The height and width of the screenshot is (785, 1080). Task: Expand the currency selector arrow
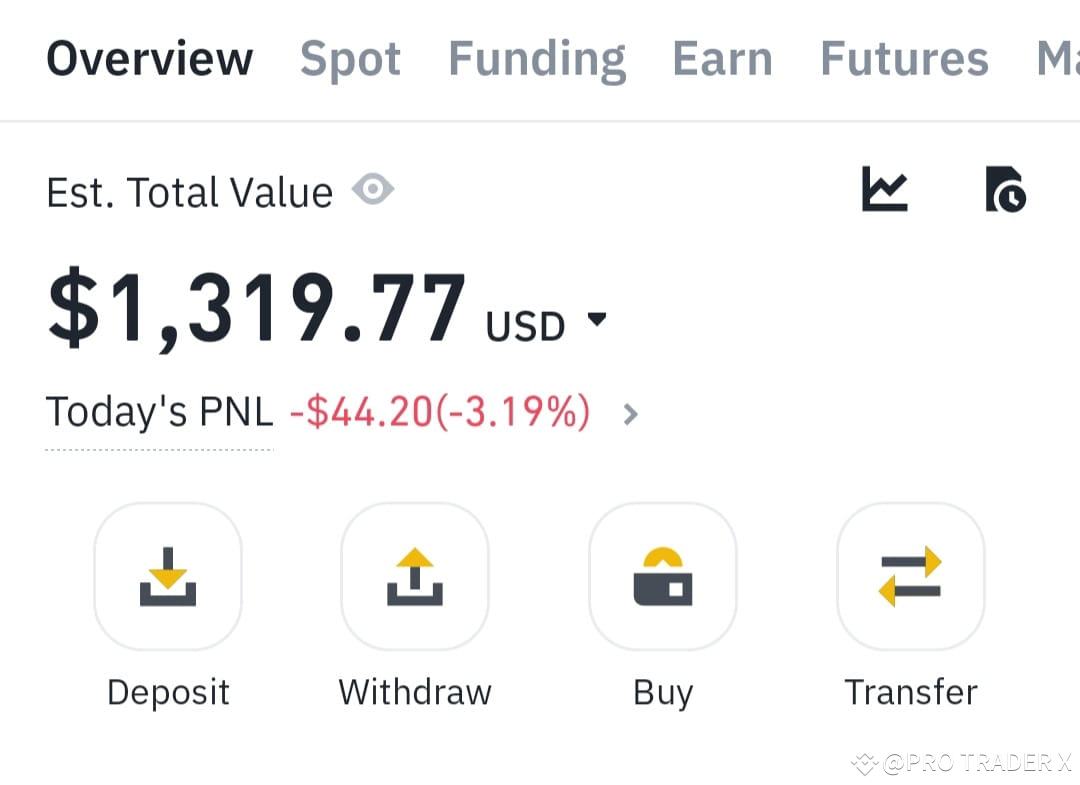(x=599, y=320)
